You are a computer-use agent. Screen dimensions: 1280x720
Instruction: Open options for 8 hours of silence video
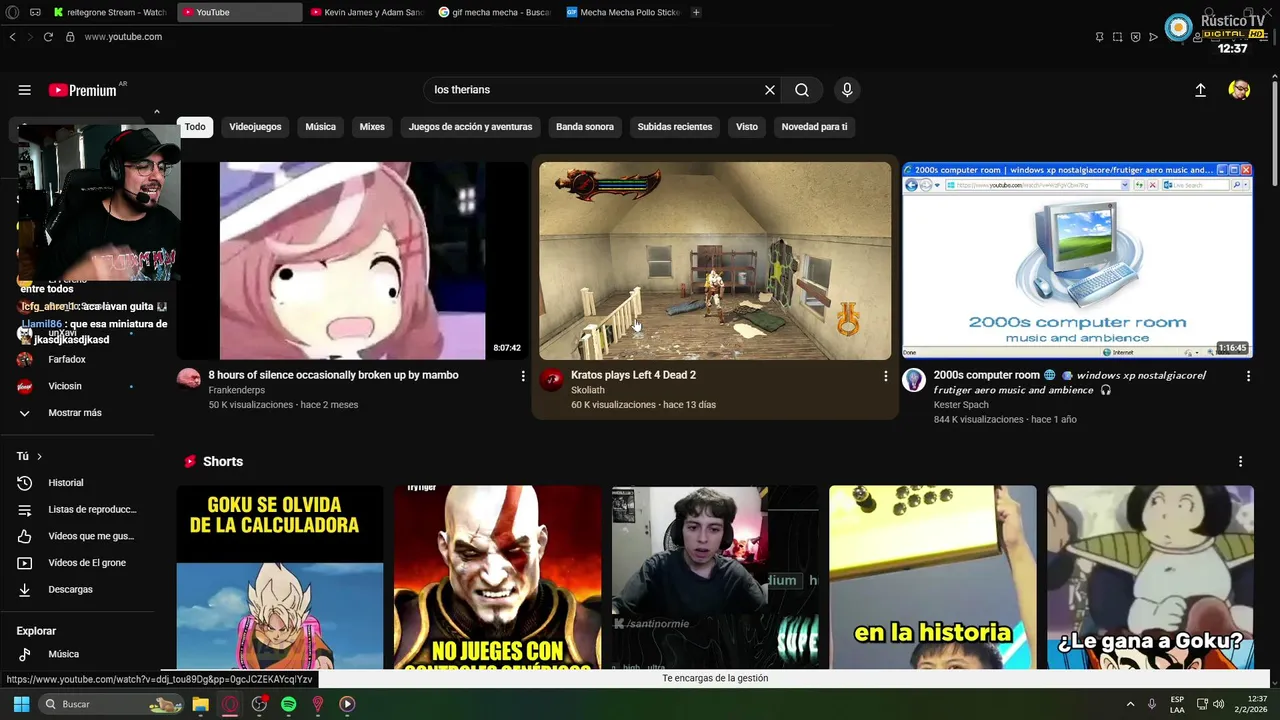pyautogui.click(x=522, y=376)
